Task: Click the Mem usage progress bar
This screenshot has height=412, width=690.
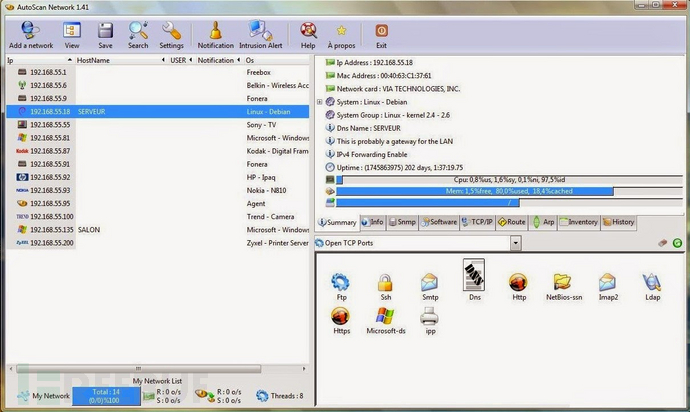Action: [x=509, y=191]
